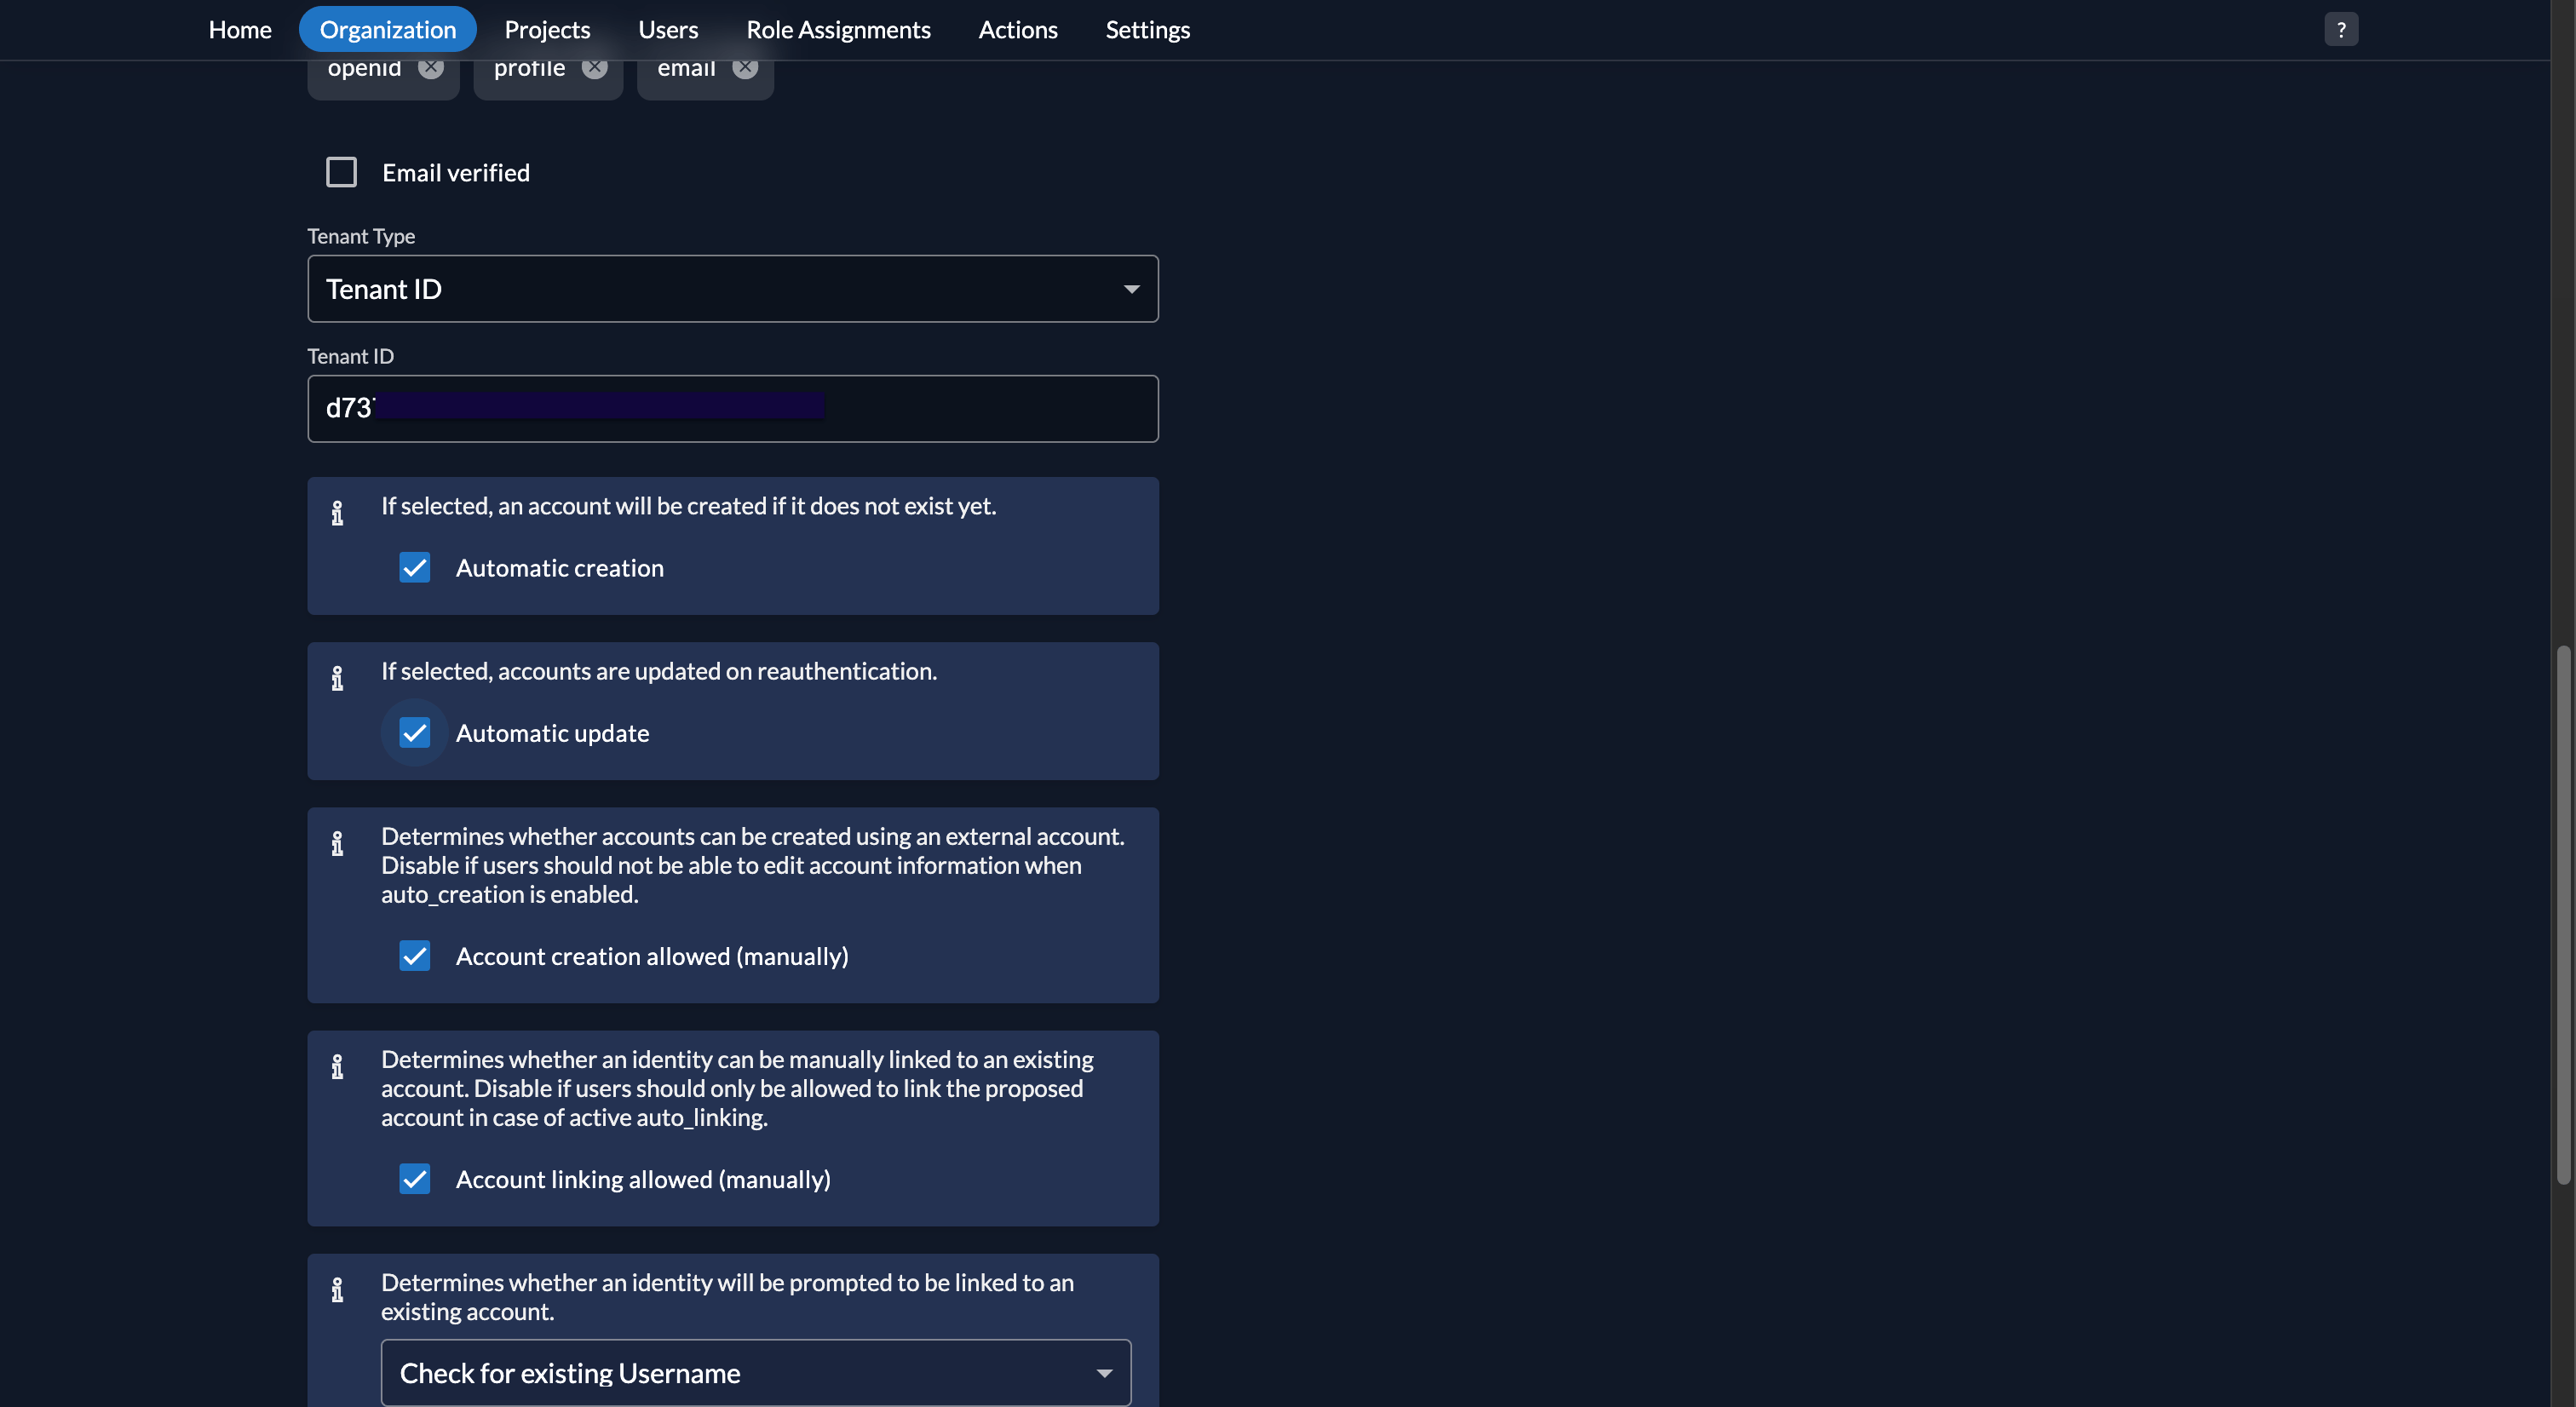Uncheck the Automatic creation checkbox
The image size is (2576, 1407).
(414, 567)
